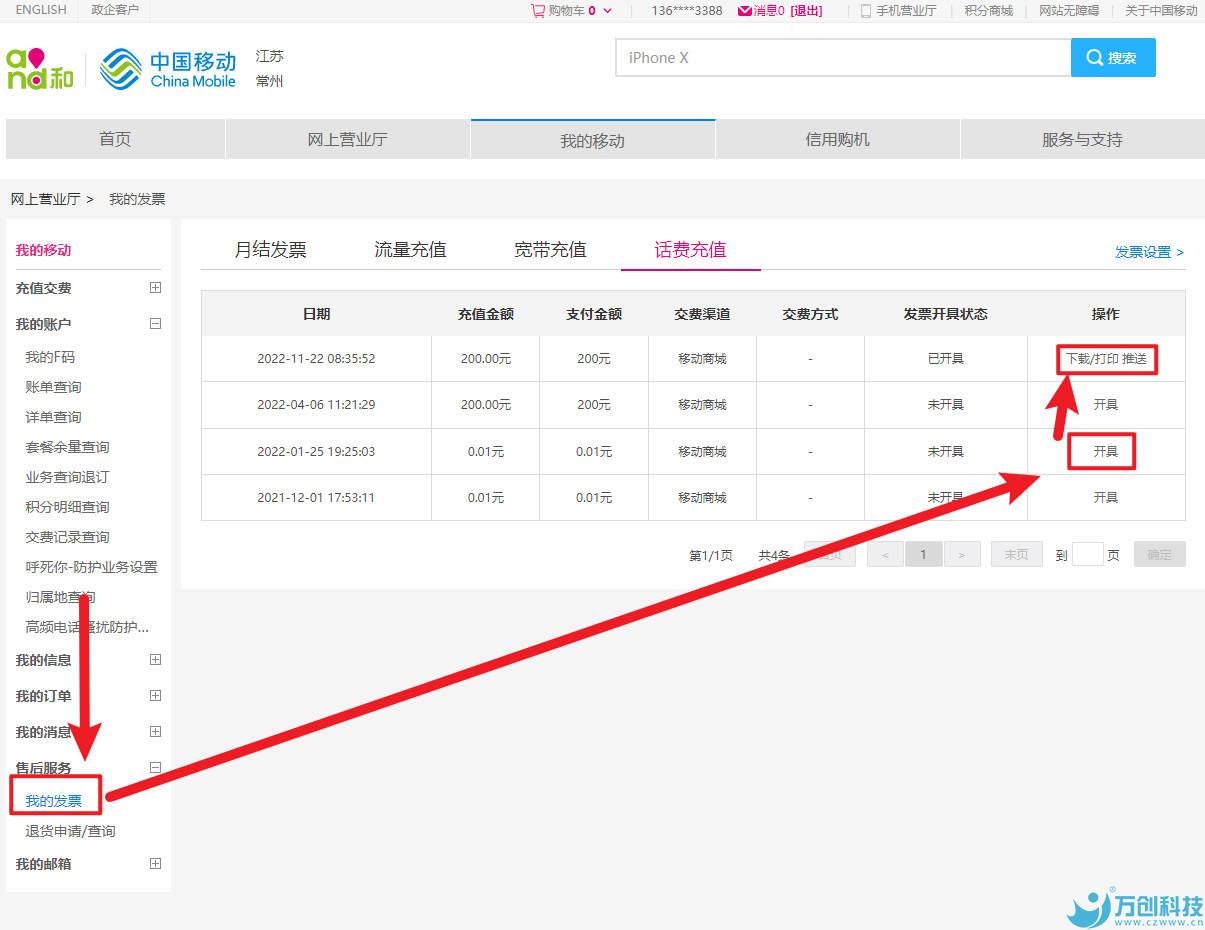Expand the 充值交费 sidebar section
The image size is (1205, 930).
pyautogui.click(x=155, y=288)
